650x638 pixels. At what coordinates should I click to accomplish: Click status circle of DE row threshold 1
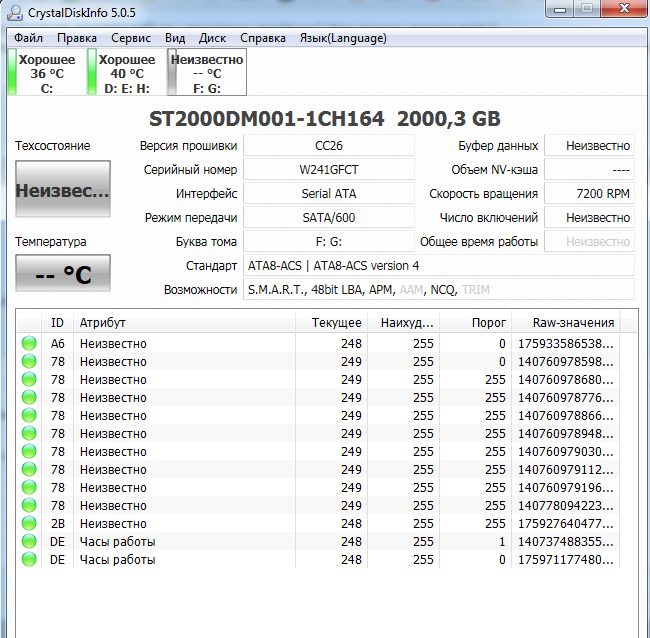coord(29,541)
